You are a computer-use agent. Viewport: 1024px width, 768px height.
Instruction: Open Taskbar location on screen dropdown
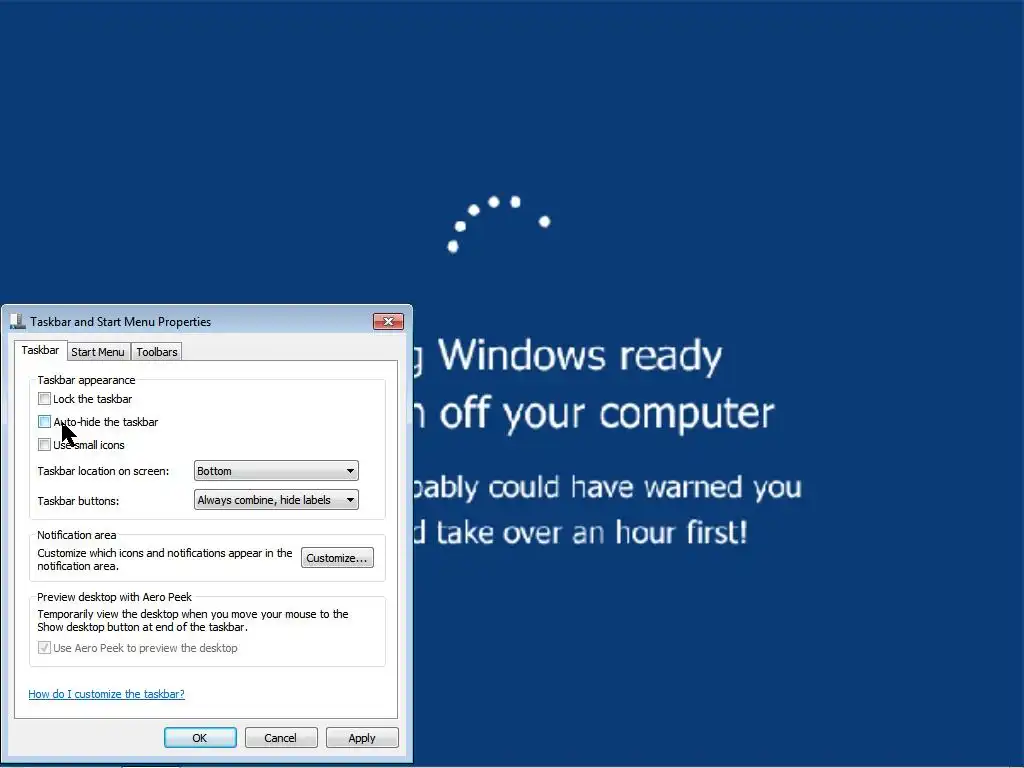[x=276, y=471]
